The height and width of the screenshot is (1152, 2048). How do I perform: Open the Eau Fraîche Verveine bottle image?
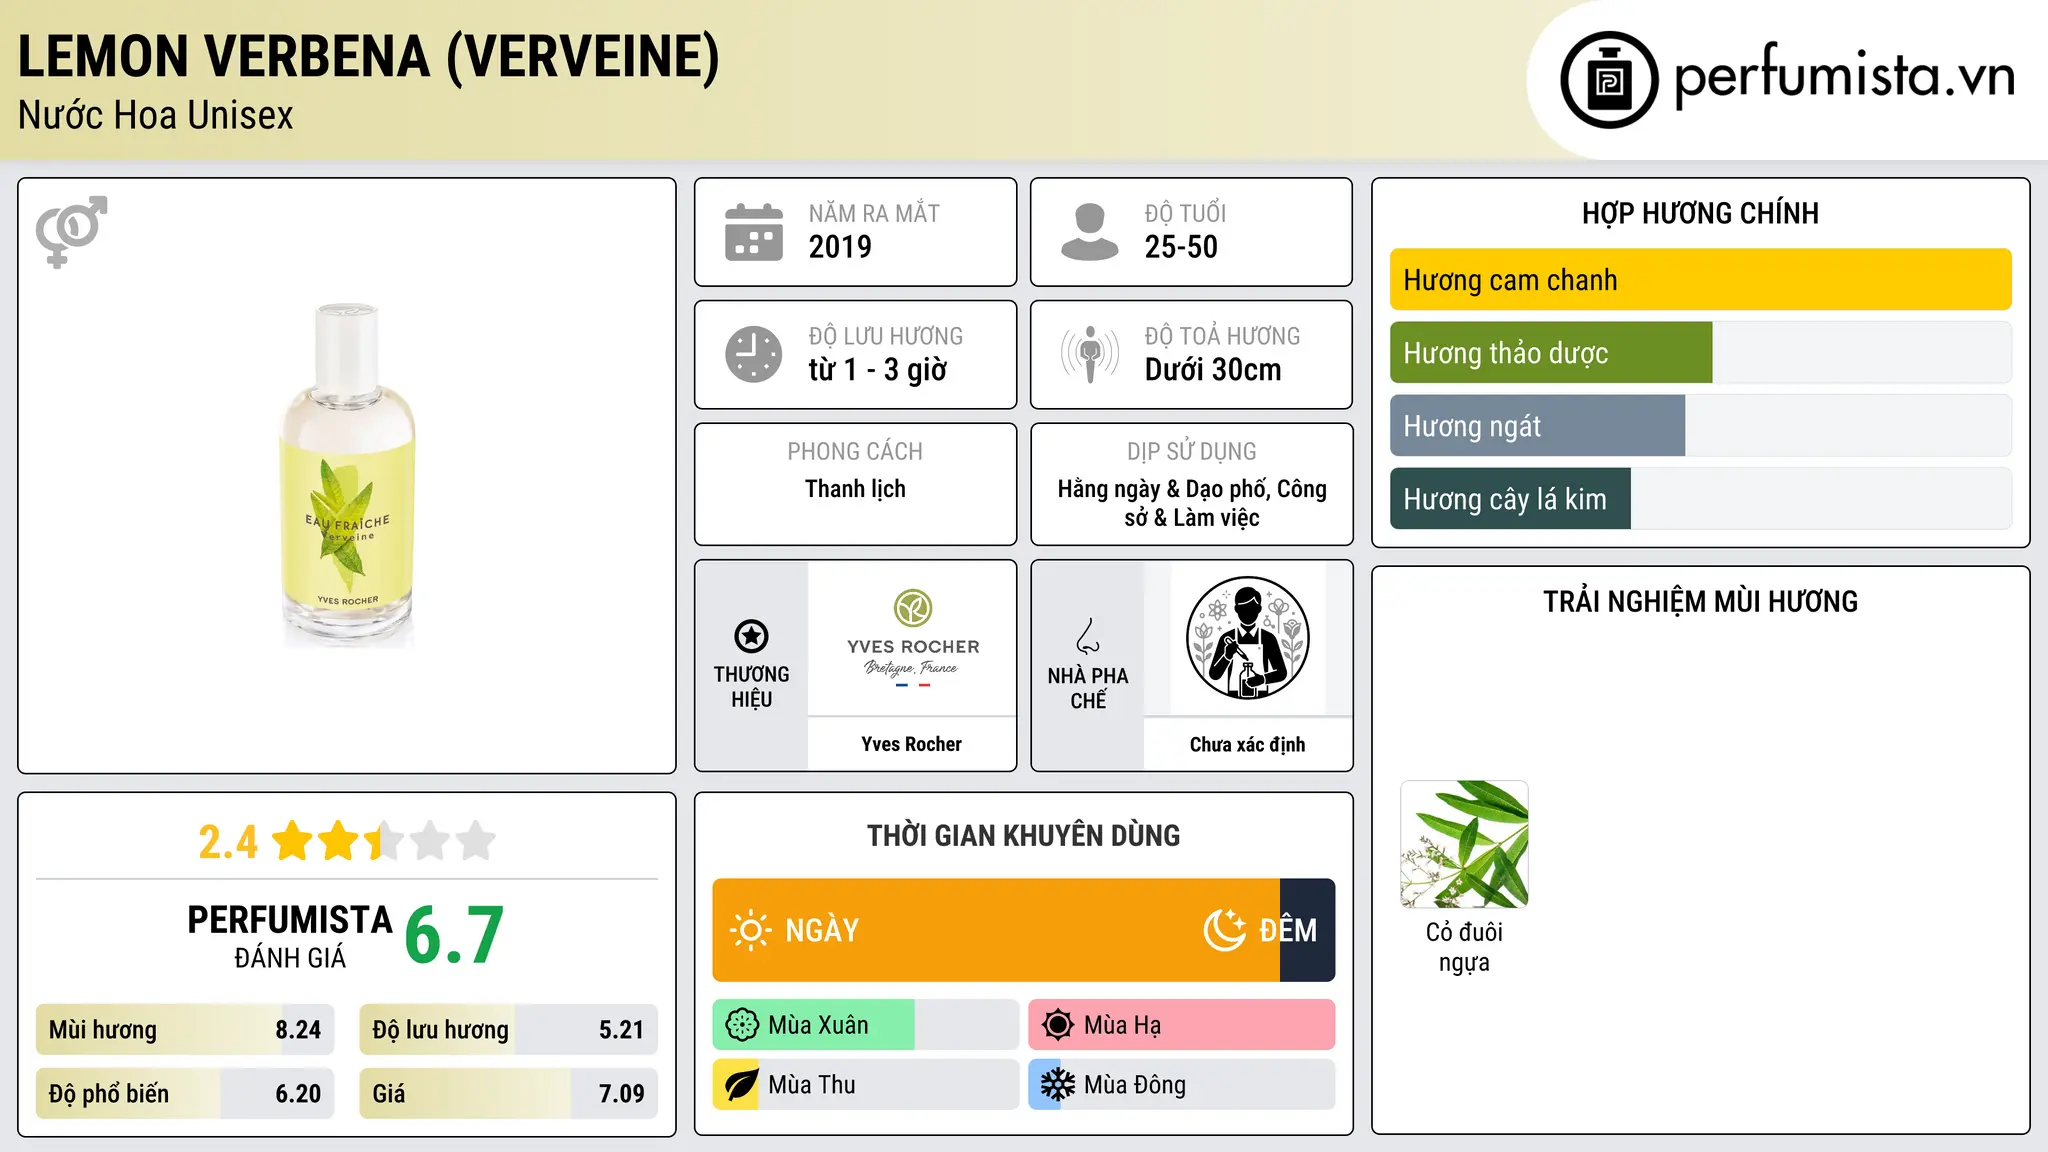tap(347, 476)
